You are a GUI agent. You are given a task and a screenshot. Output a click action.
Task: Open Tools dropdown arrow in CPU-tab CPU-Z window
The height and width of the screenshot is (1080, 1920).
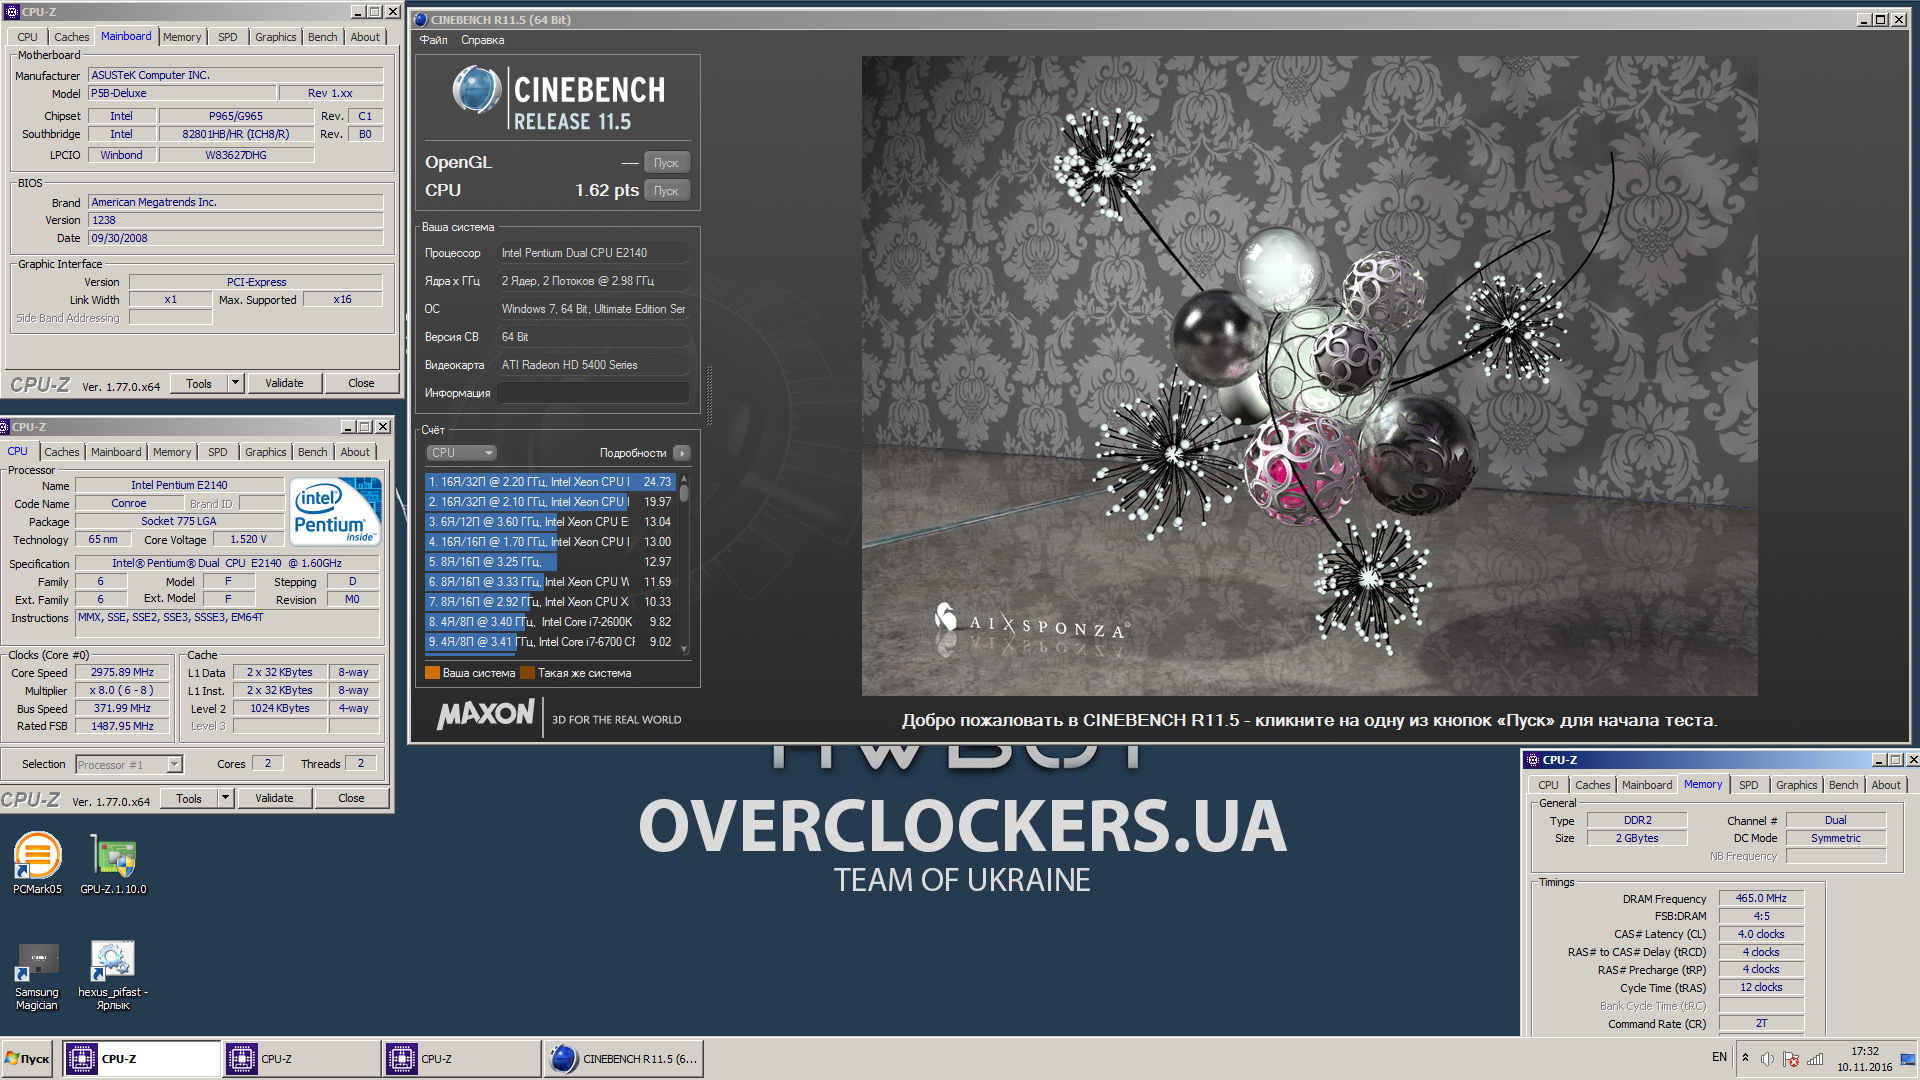point(225,798)
